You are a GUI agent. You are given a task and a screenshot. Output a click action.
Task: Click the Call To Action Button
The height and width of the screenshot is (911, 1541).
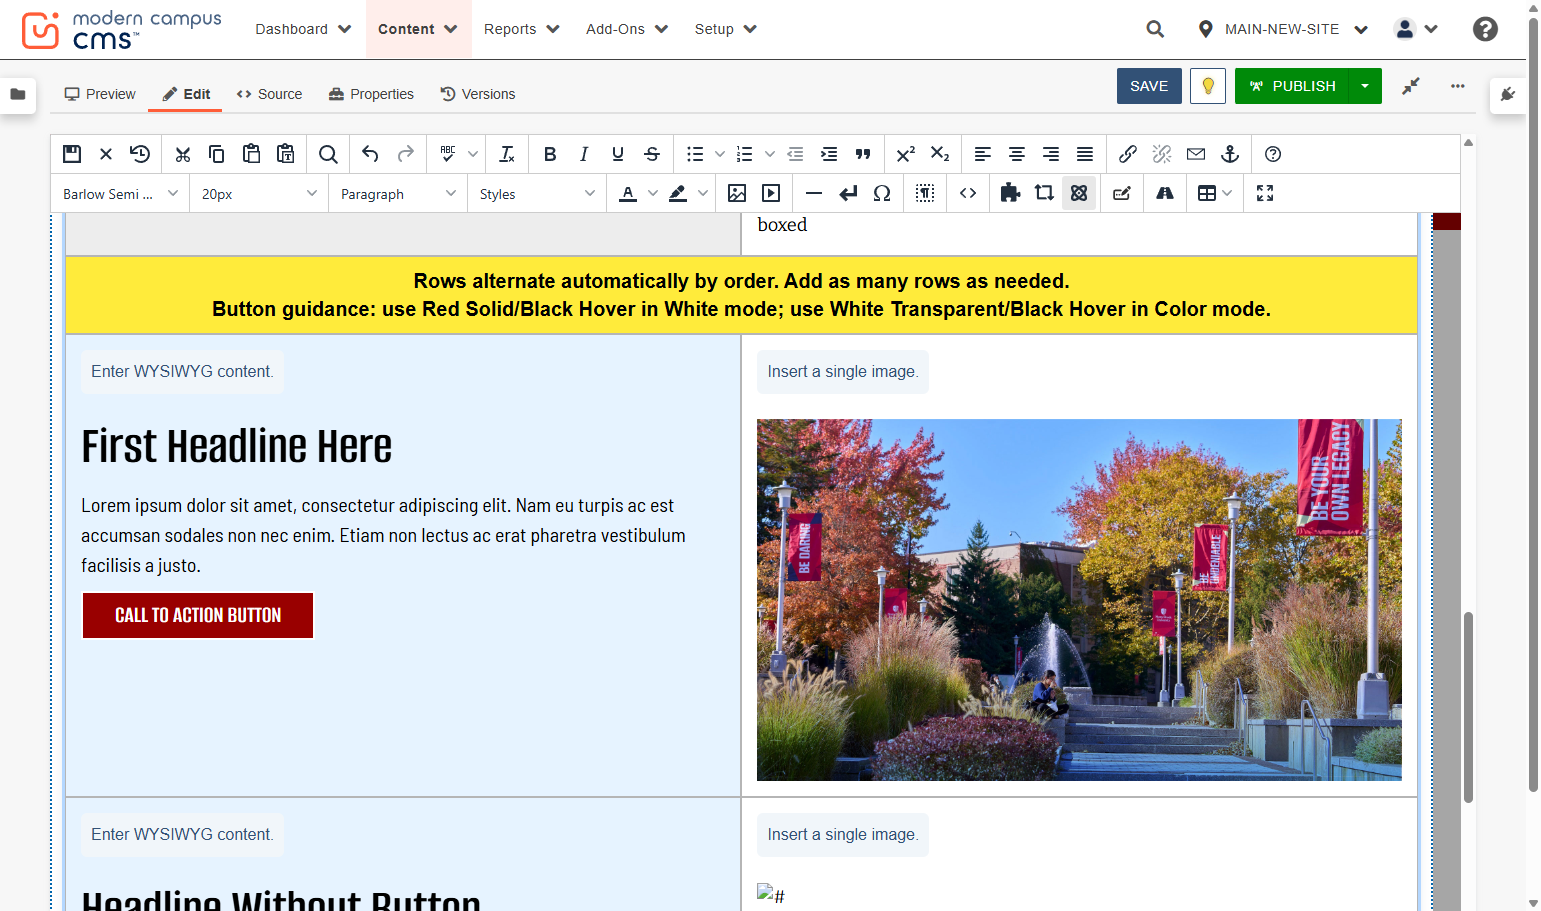[x=198, y=615]
